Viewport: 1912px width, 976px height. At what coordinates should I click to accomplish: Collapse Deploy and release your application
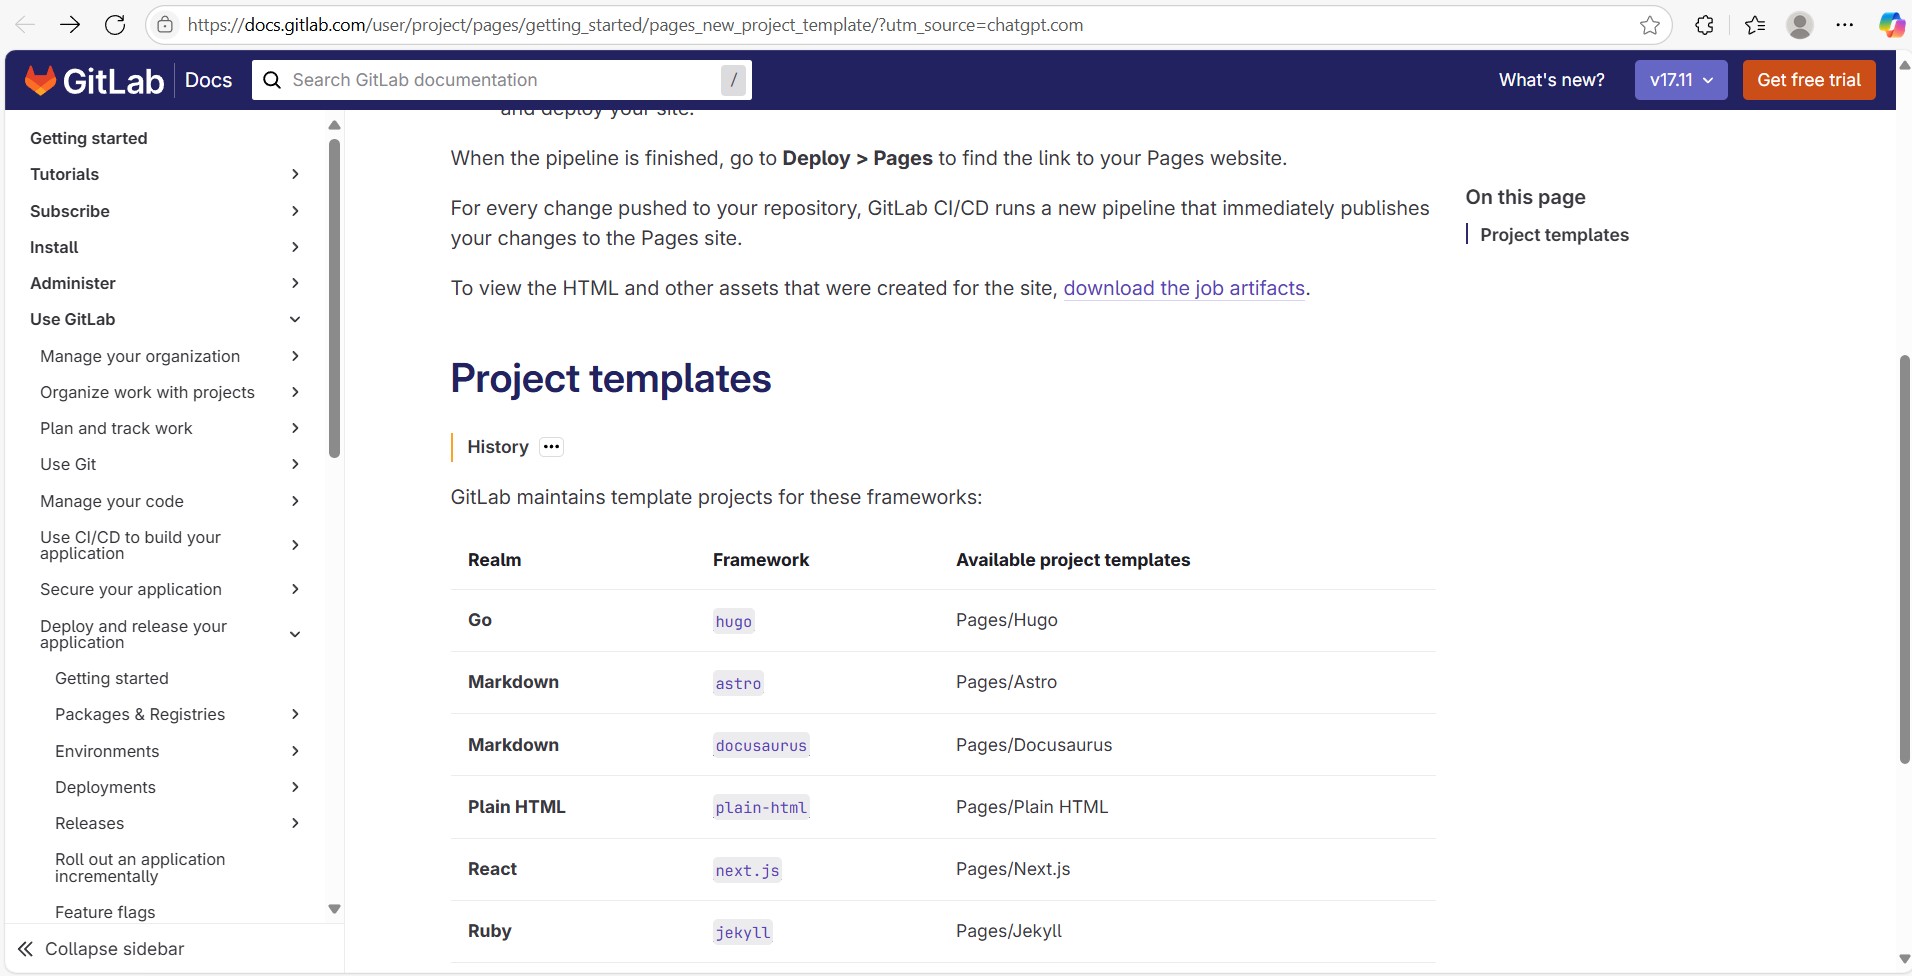click(x=295, y=634)
